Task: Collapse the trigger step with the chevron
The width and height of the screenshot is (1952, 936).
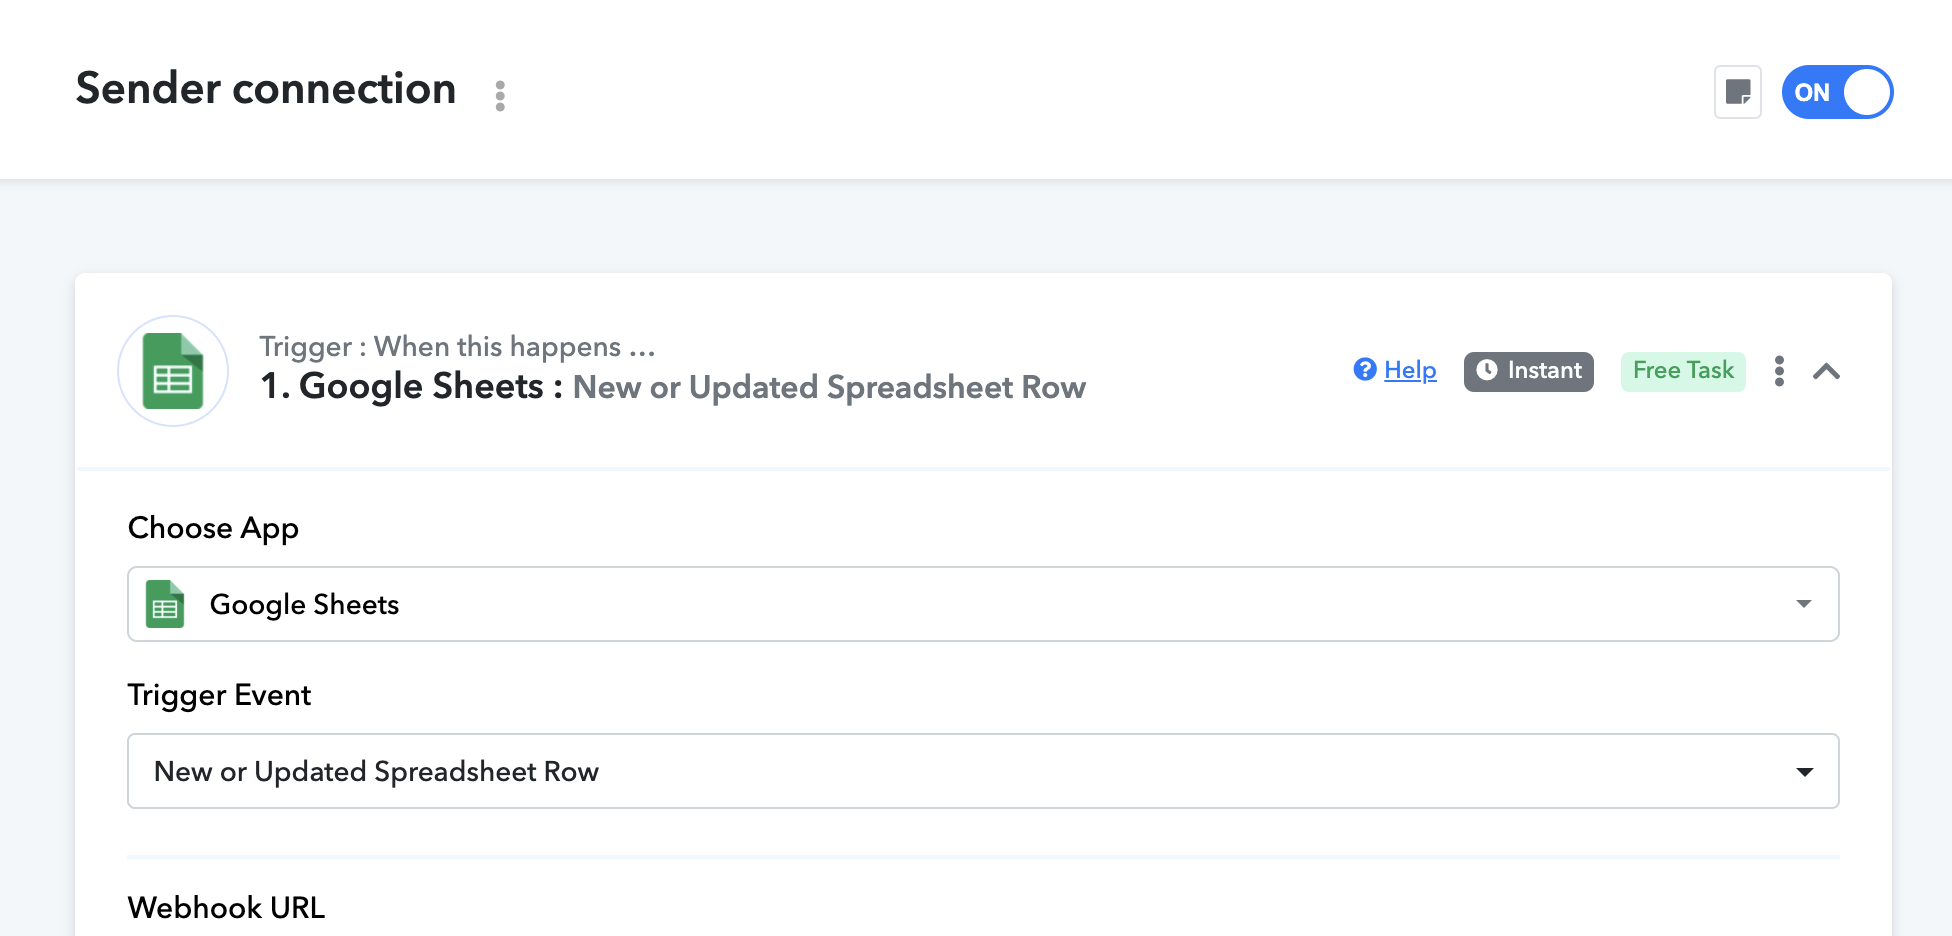Action: point(1826,371)
